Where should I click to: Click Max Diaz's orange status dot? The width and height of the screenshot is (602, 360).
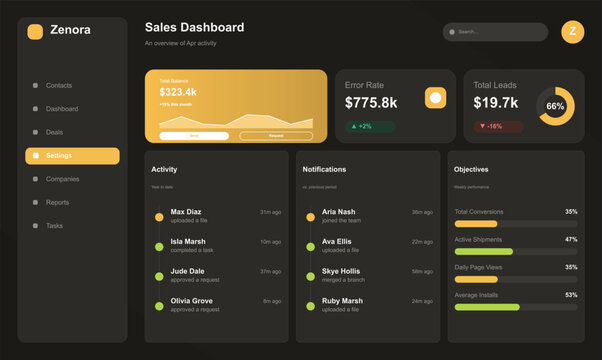[x=159, y=217]
